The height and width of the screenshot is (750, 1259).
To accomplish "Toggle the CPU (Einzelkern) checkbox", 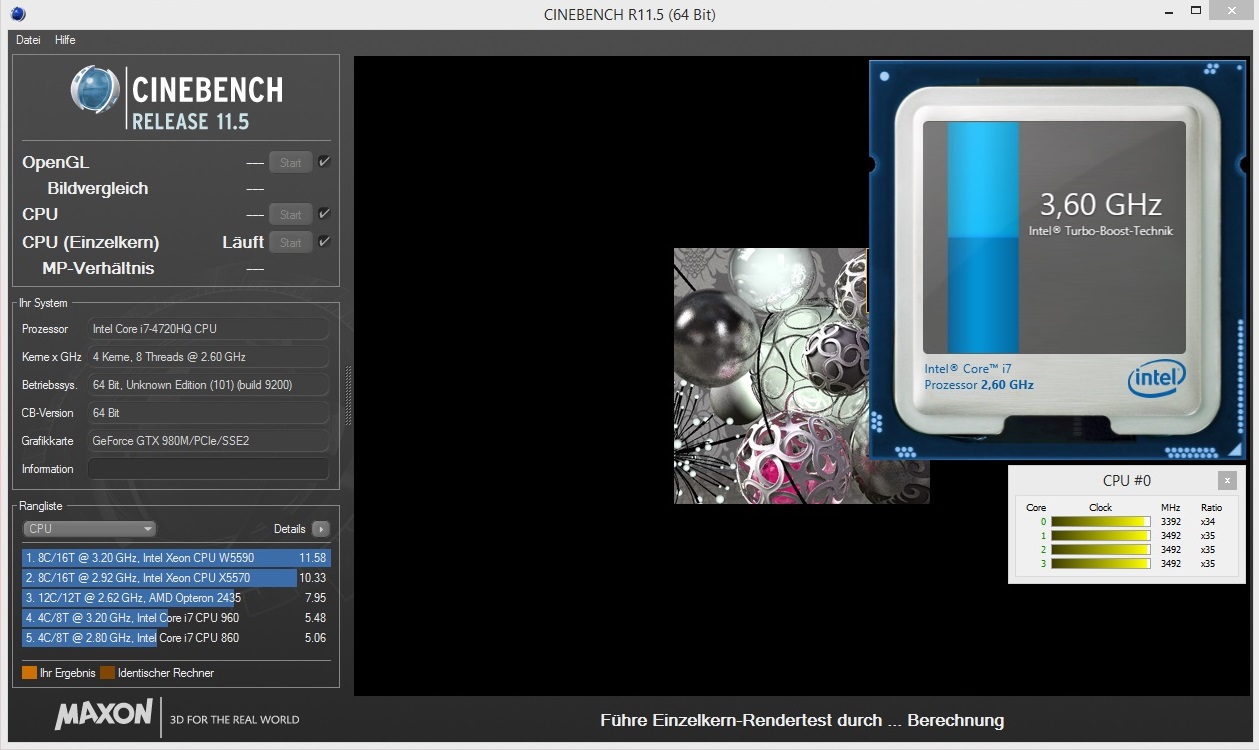I will pos(324,242).
